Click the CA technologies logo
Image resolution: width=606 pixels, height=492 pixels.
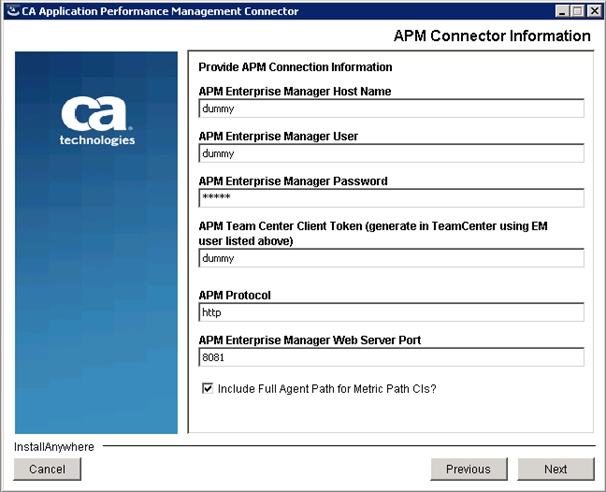[97, 121]
